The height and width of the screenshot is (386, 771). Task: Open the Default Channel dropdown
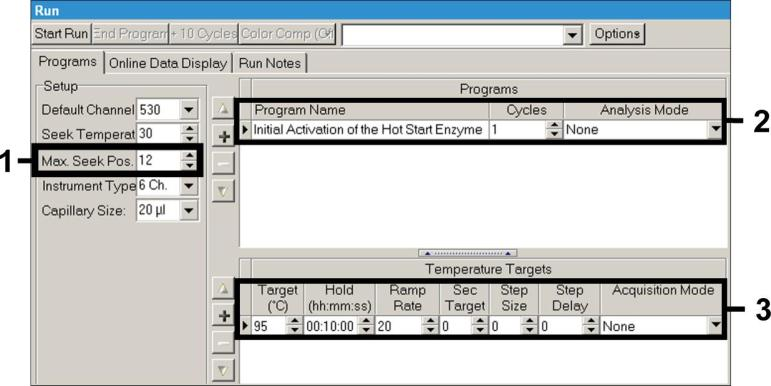pos(189,110)
